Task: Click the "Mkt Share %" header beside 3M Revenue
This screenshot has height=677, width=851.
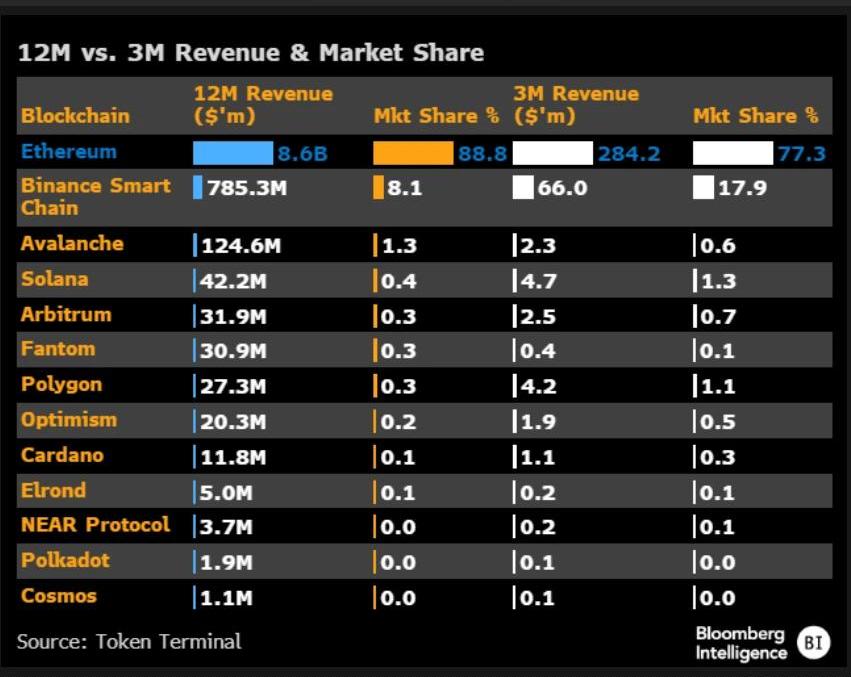Action: [x=755, y=116]
